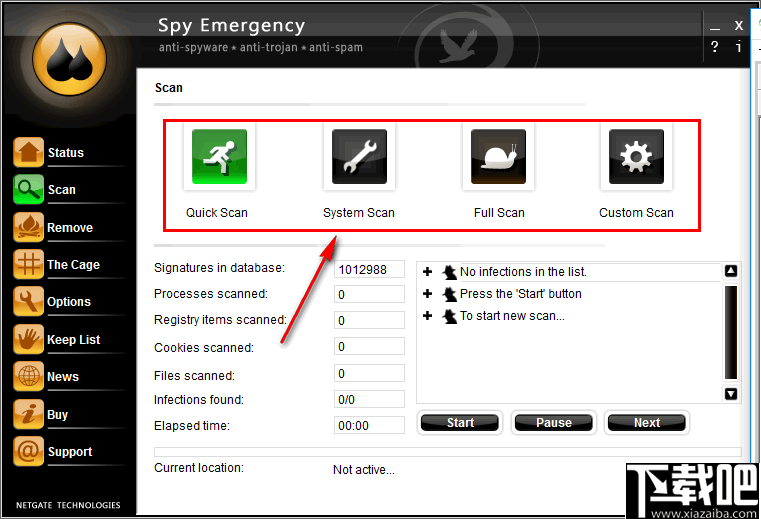Click the Scan label in the sidebar
Image resolution: width=761 pixels, height=519 pixels.
click(x=62, y=190)
